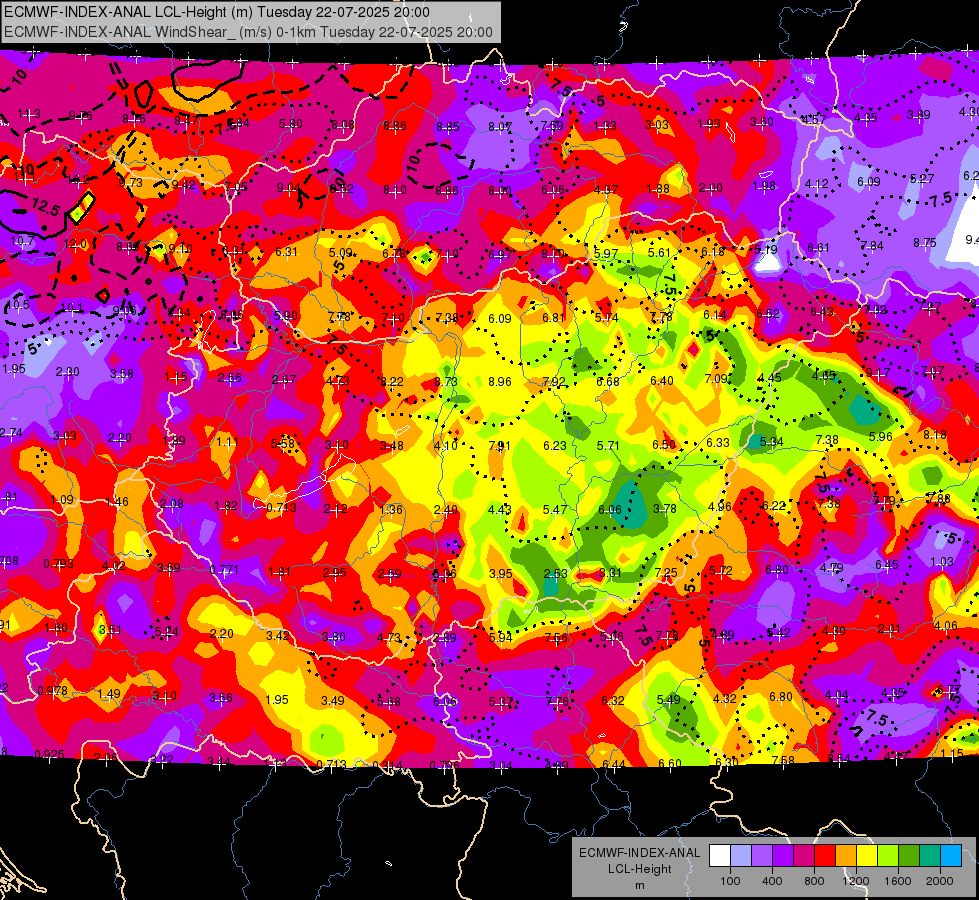Viewport: 979px width, 900px height.
Task: Click the wind shear value '3.49'
Action: click(x=333, y=701)
